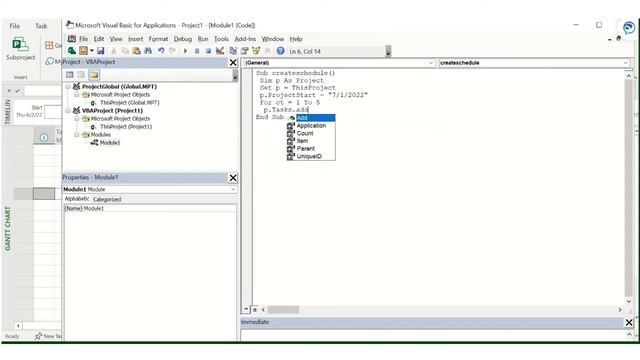Open the Format menu

(158, 39)
